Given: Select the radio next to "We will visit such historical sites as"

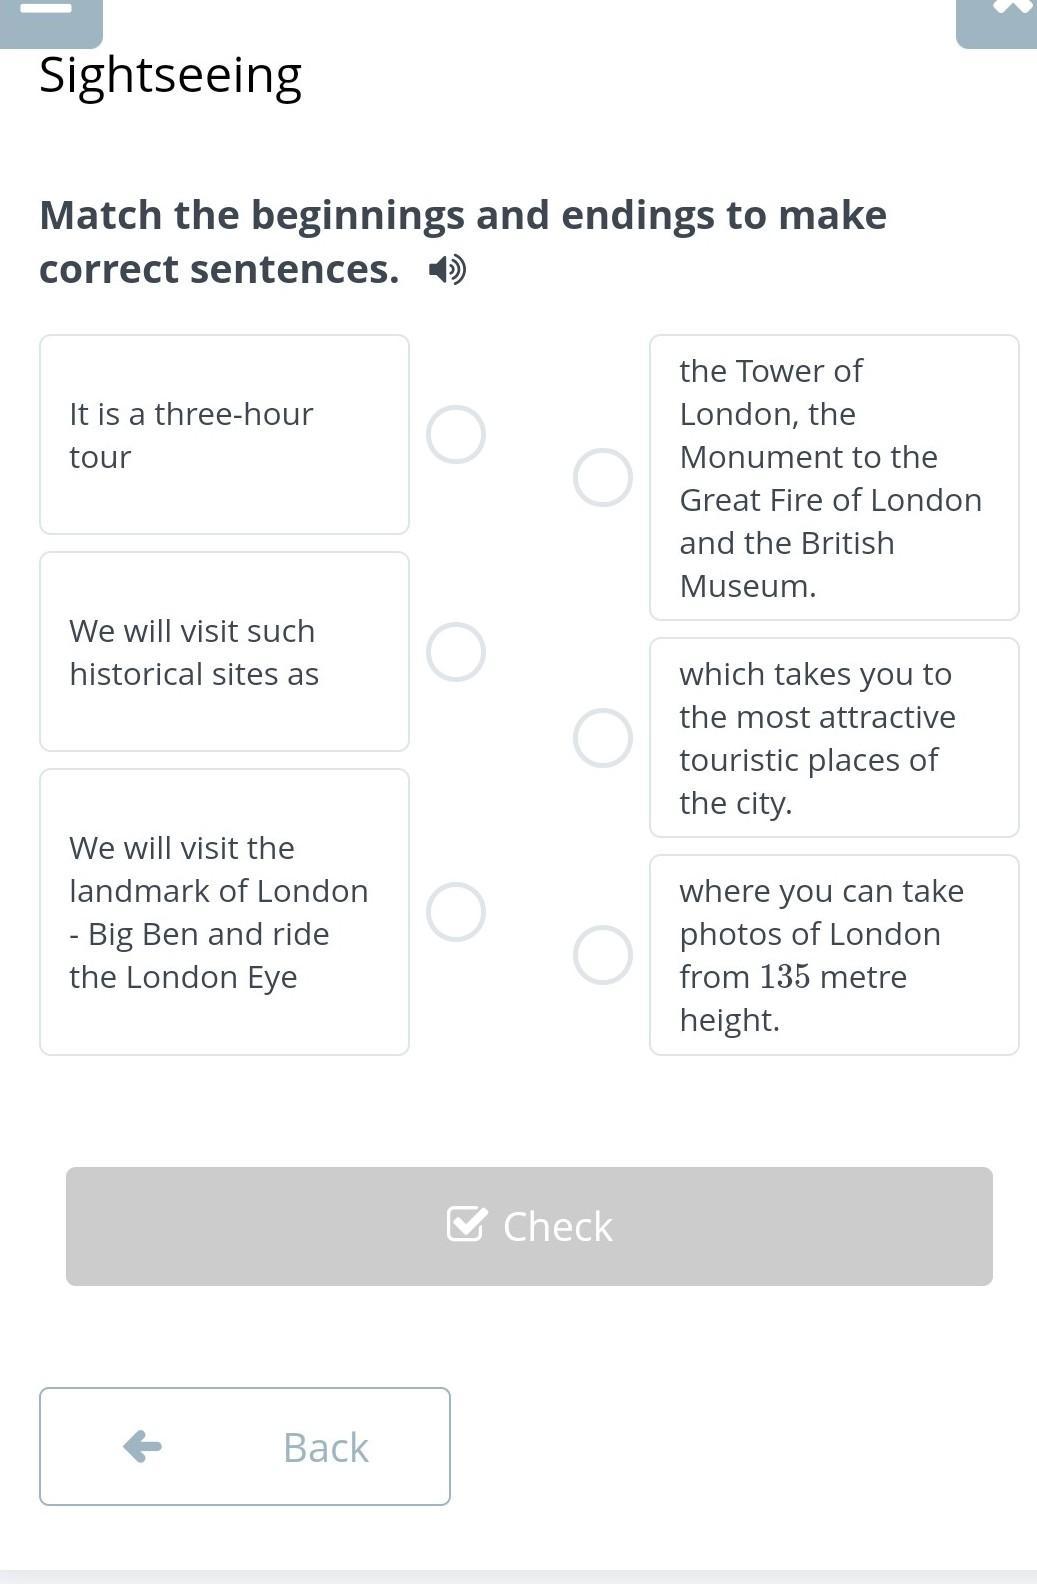Looking at the screenshot, I should click(x=456, y=652).
